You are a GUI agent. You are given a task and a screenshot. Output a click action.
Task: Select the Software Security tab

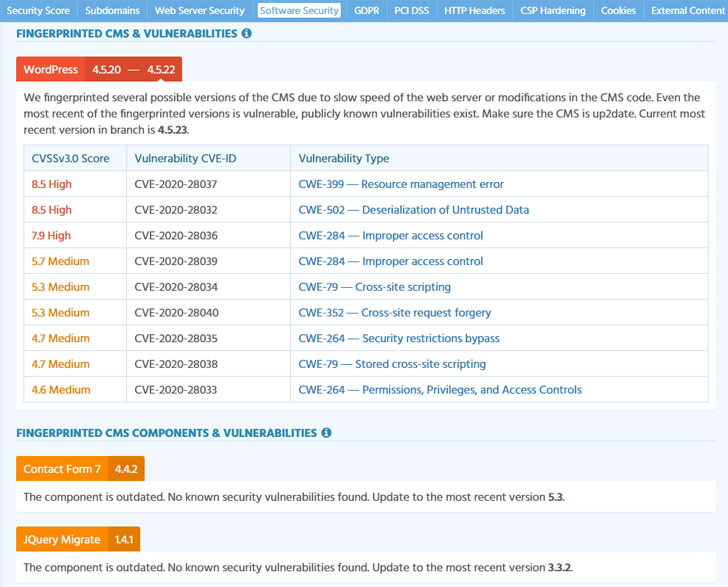click(299, 11)
